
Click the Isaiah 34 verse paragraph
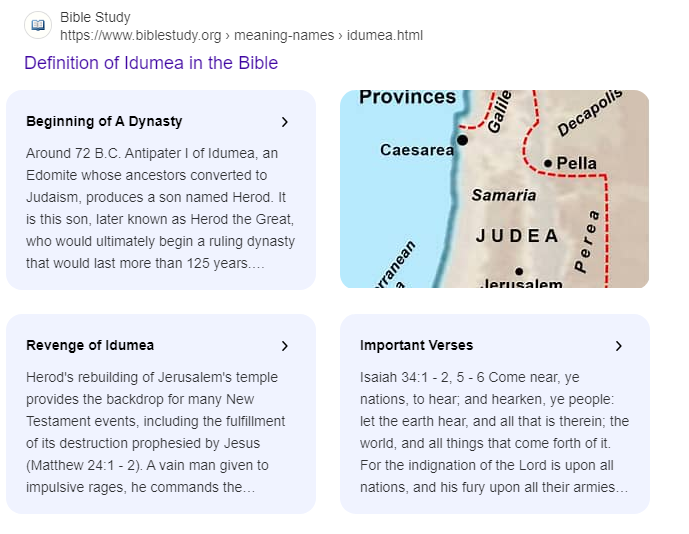[494, 432]
